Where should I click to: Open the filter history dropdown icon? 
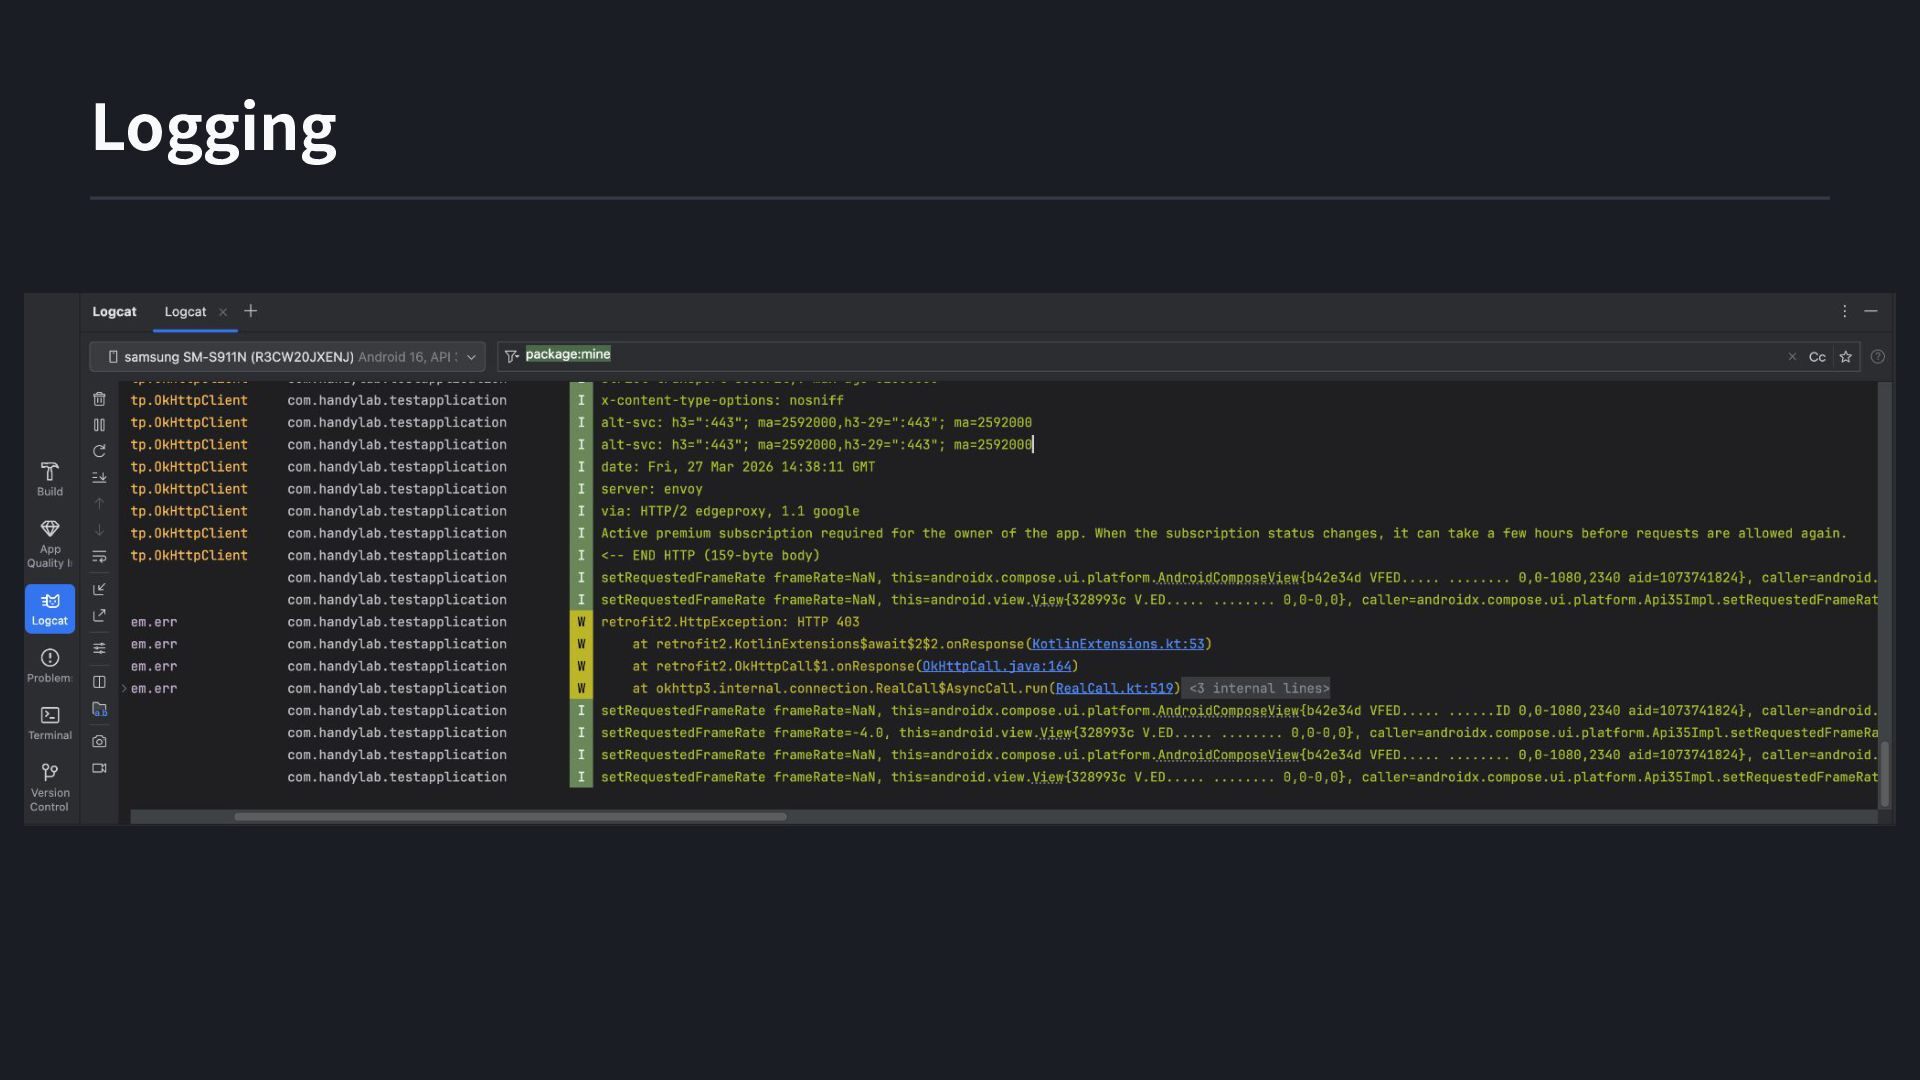click(x=511, y=356)
